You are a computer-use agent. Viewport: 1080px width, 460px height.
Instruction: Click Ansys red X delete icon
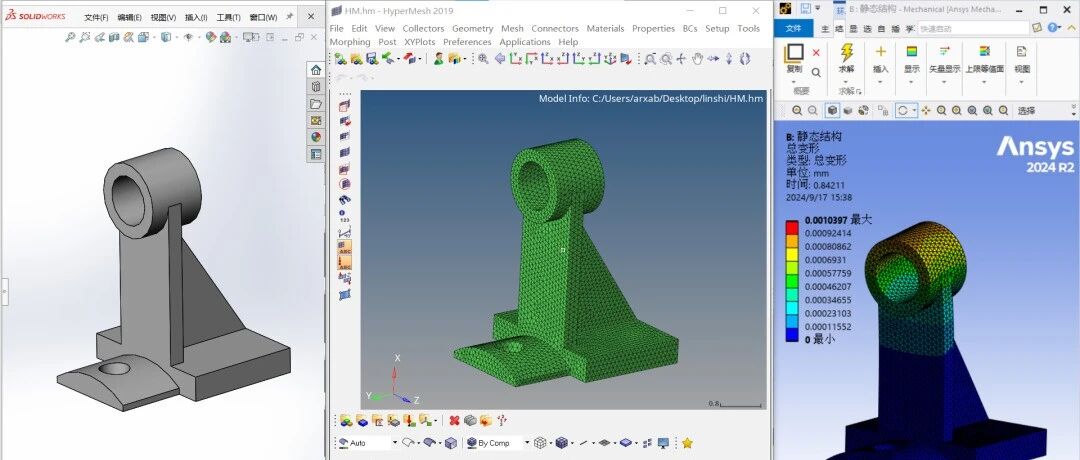point(816,52)
